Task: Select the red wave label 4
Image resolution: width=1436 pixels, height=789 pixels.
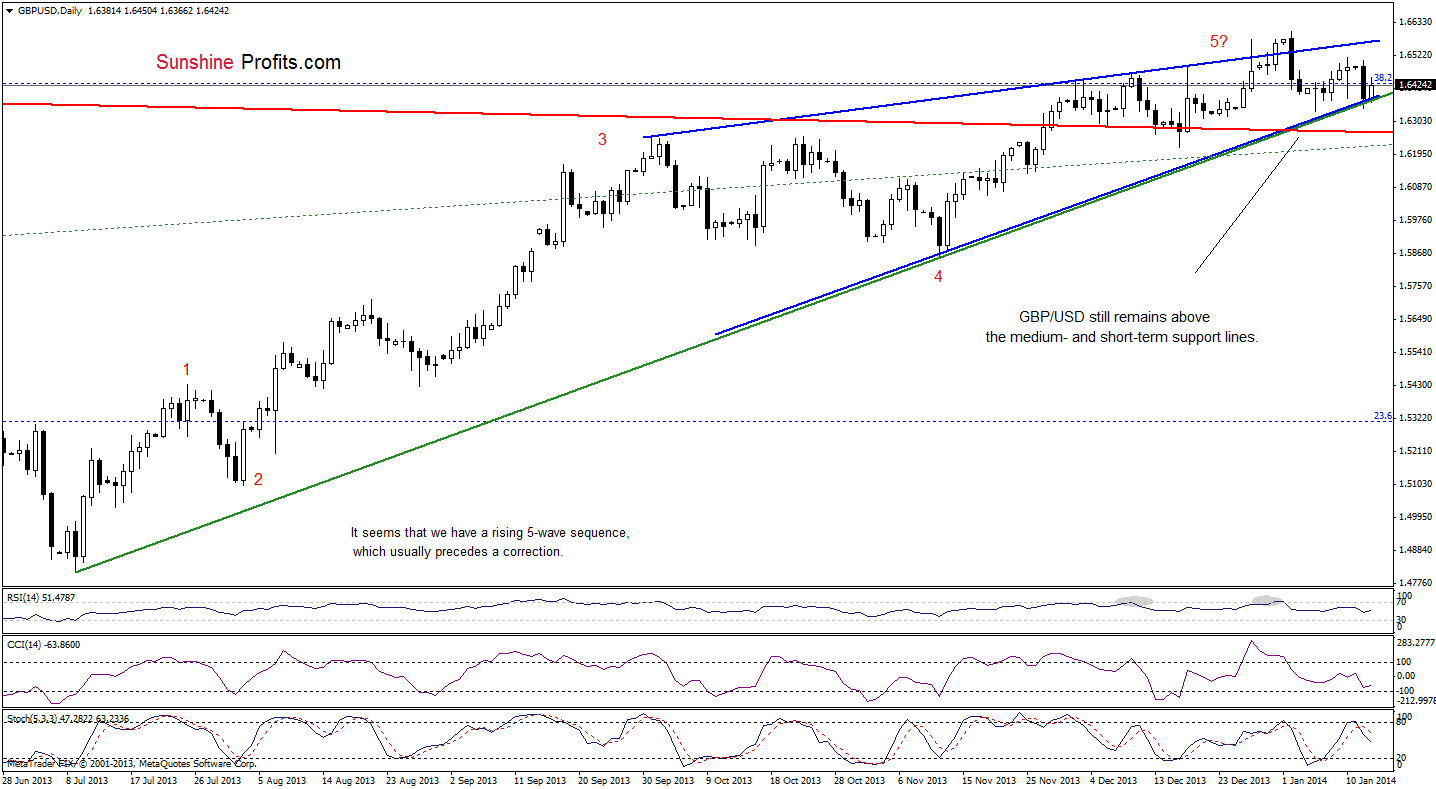Action: click(938, 277)
